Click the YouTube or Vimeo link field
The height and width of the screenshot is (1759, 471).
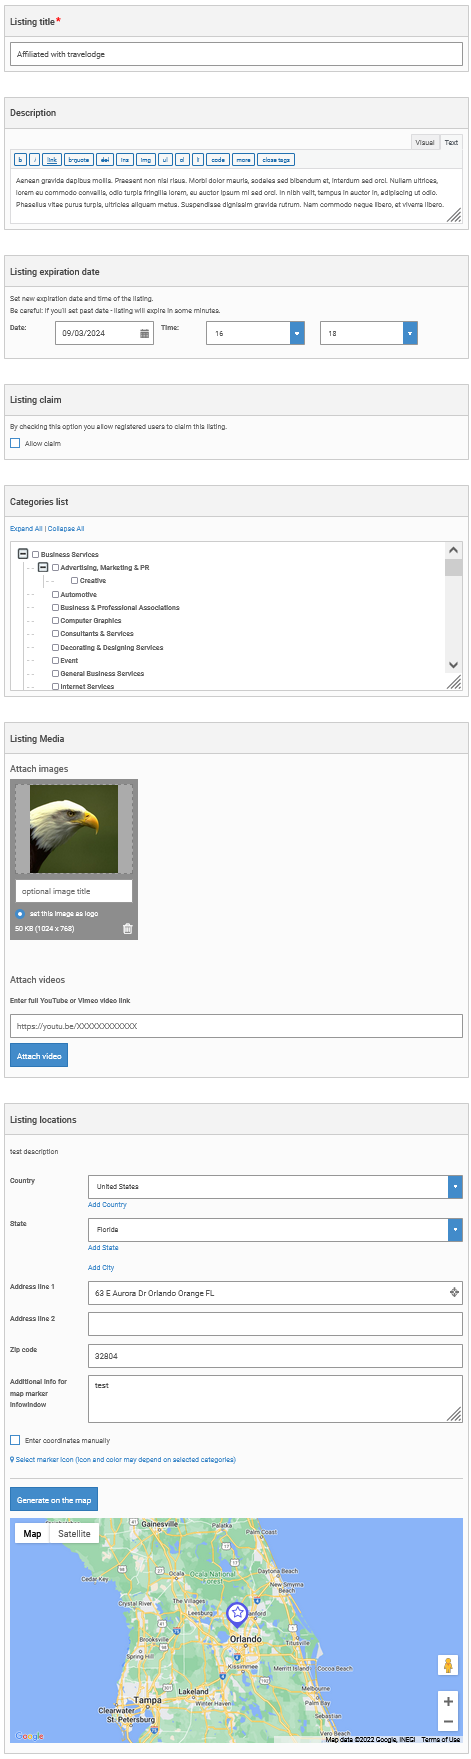pos(236,1026)
